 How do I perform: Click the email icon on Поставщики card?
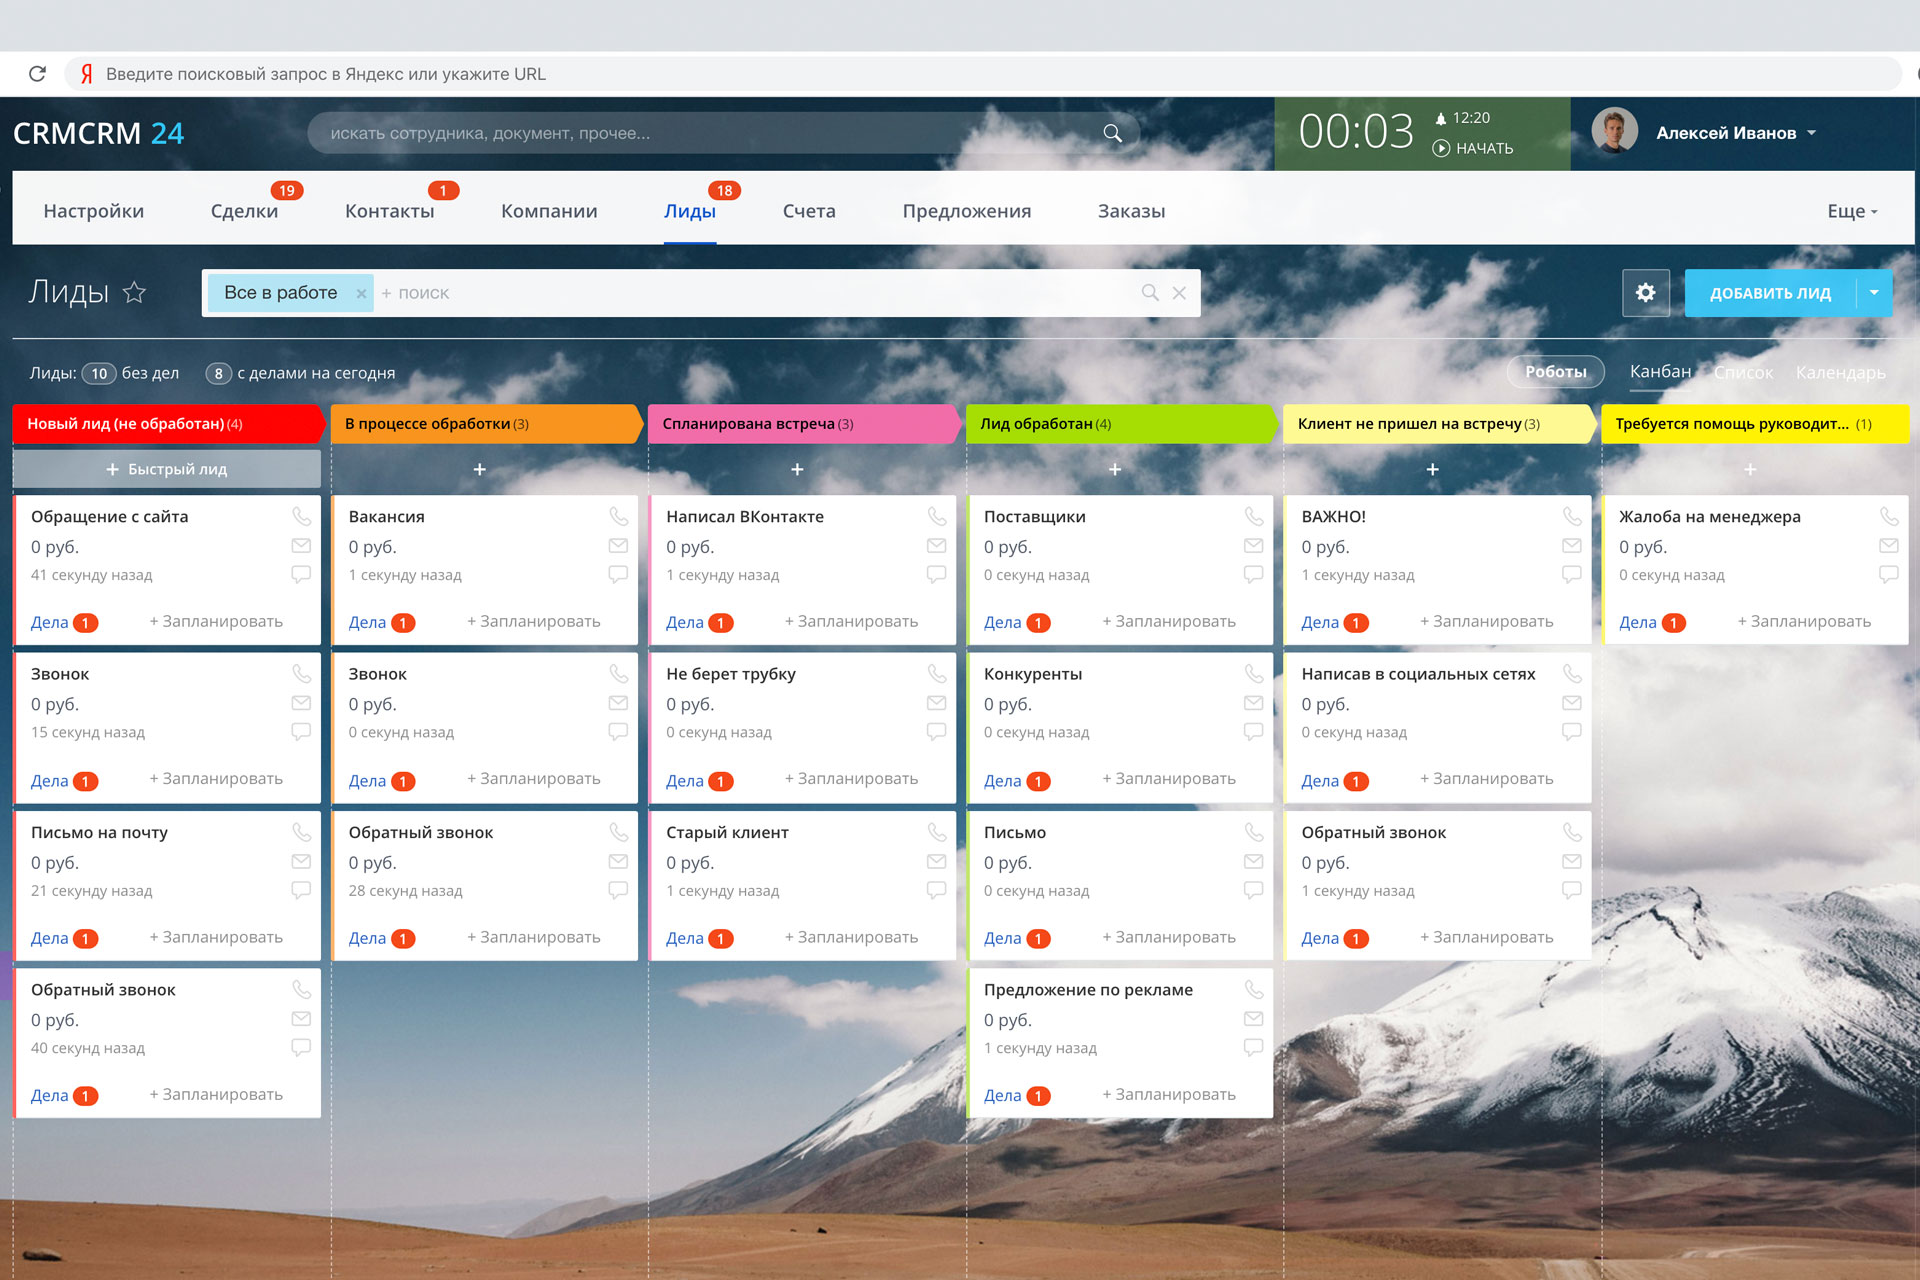[1253, 546]
